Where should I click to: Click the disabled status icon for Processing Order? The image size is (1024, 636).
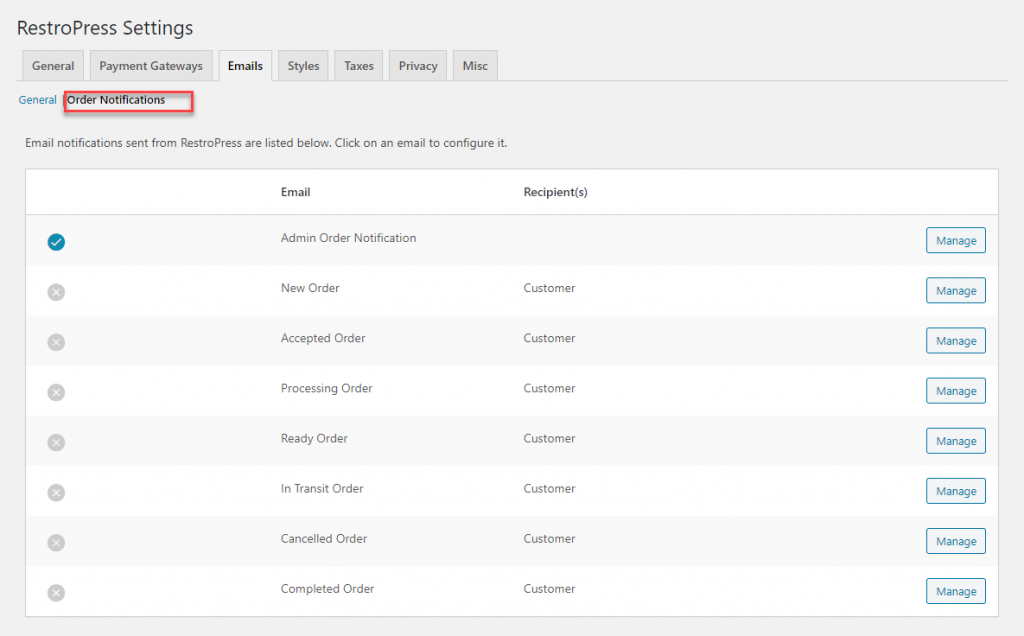[x=56, y=392]
